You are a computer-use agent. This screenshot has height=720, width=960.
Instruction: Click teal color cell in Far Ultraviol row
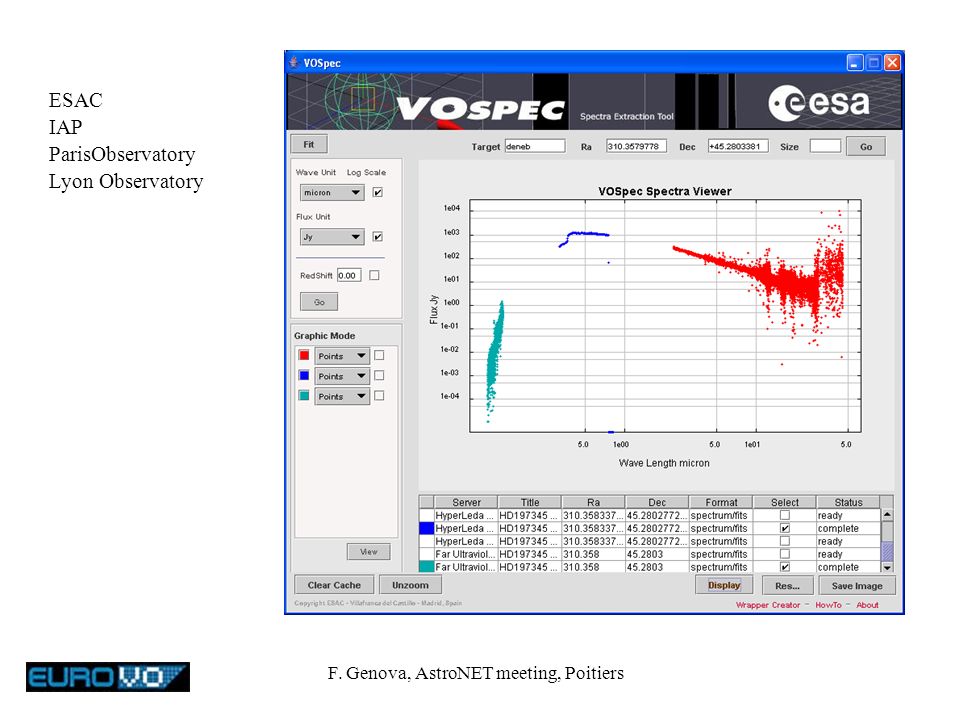tap(426, 567)
